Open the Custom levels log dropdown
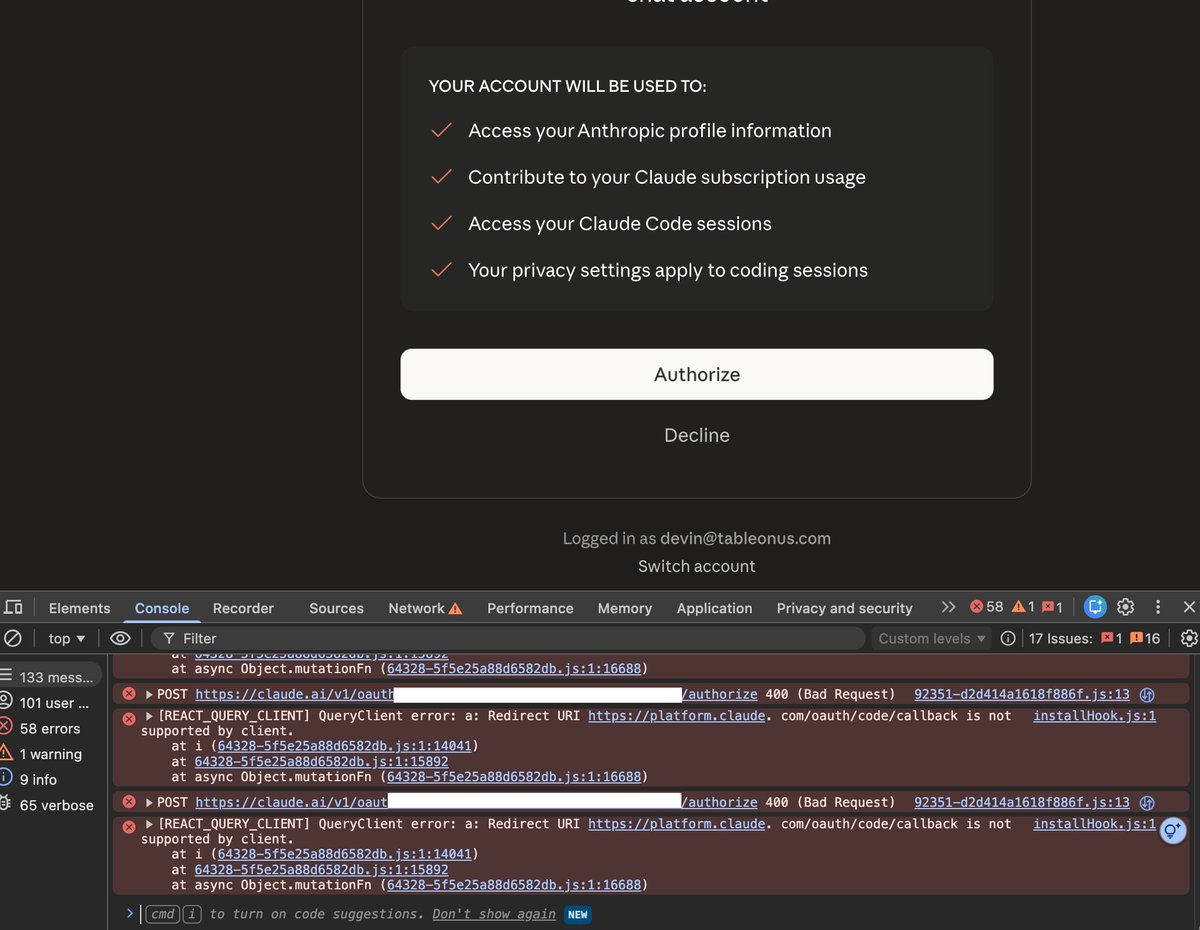This screenshot has height=930, width=1200. (933, 638)
